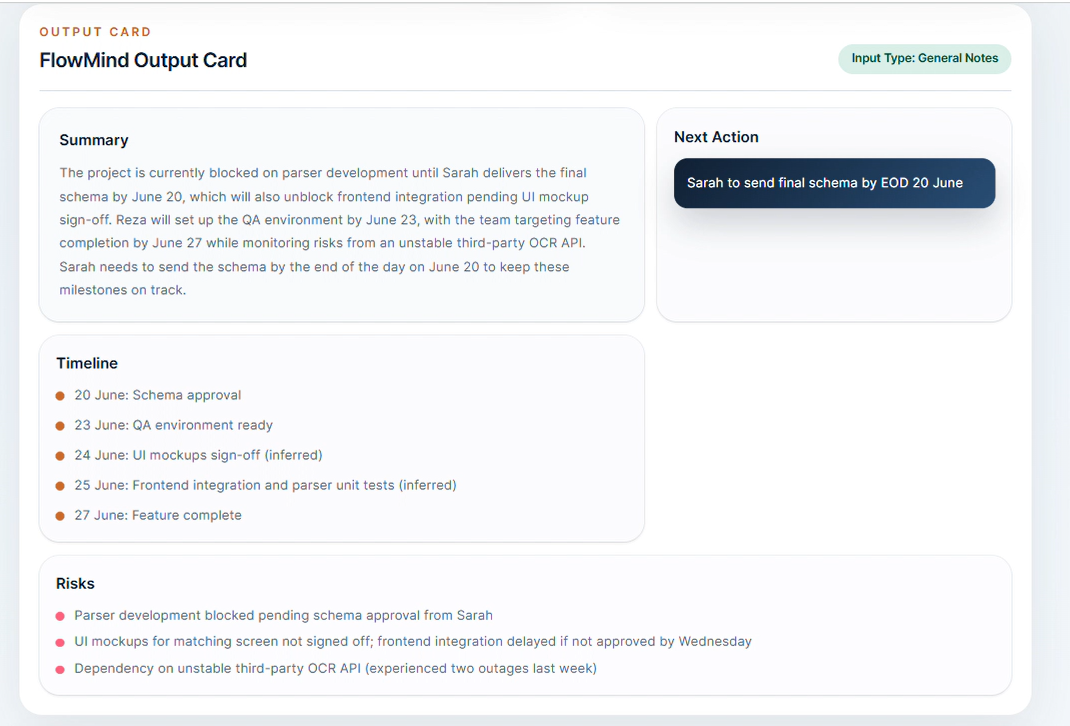Click the orange dot beside 20 June

[60, 396]
